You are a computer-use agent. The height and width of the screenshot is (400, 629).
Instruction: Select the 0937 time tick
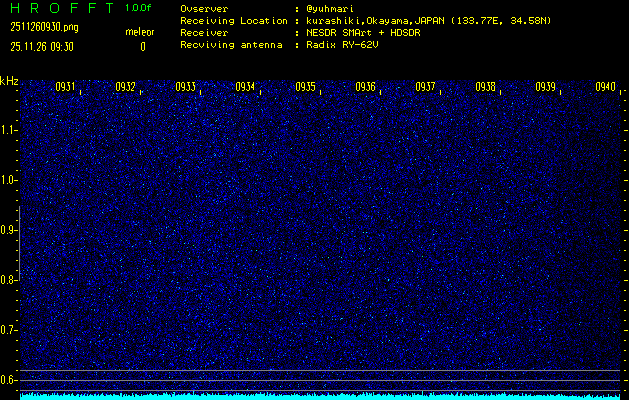426,87
